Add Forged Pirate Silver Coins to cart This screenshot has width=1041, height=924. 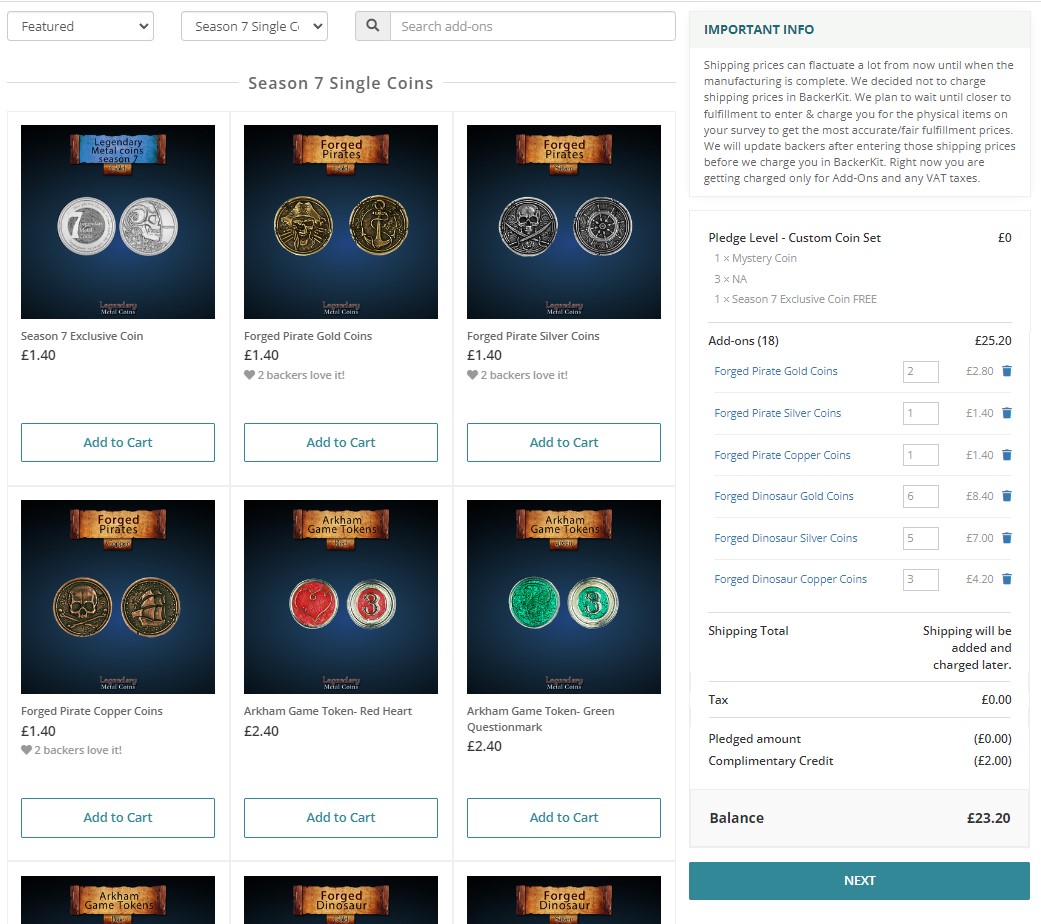tap(564, 442)
